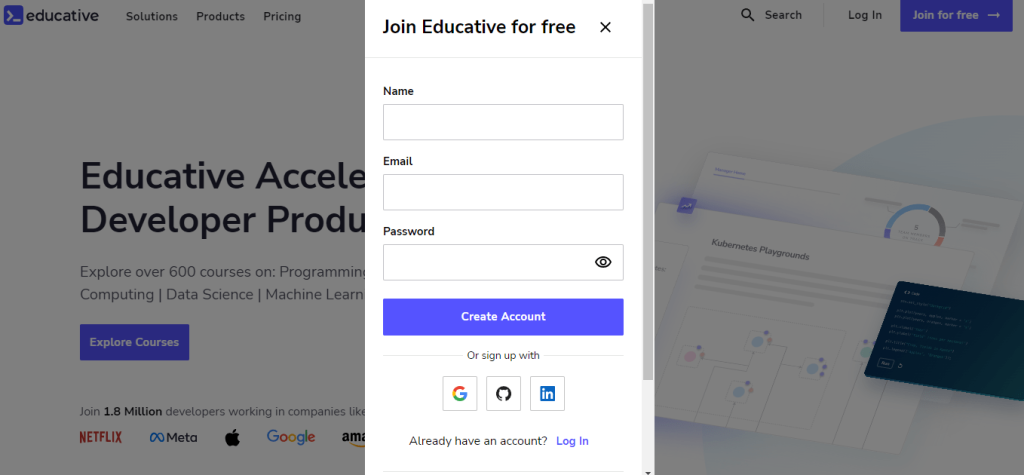Viewport: 1024px width, 475px height.
Task: Click the Join for free button
Action: [956, 16]
